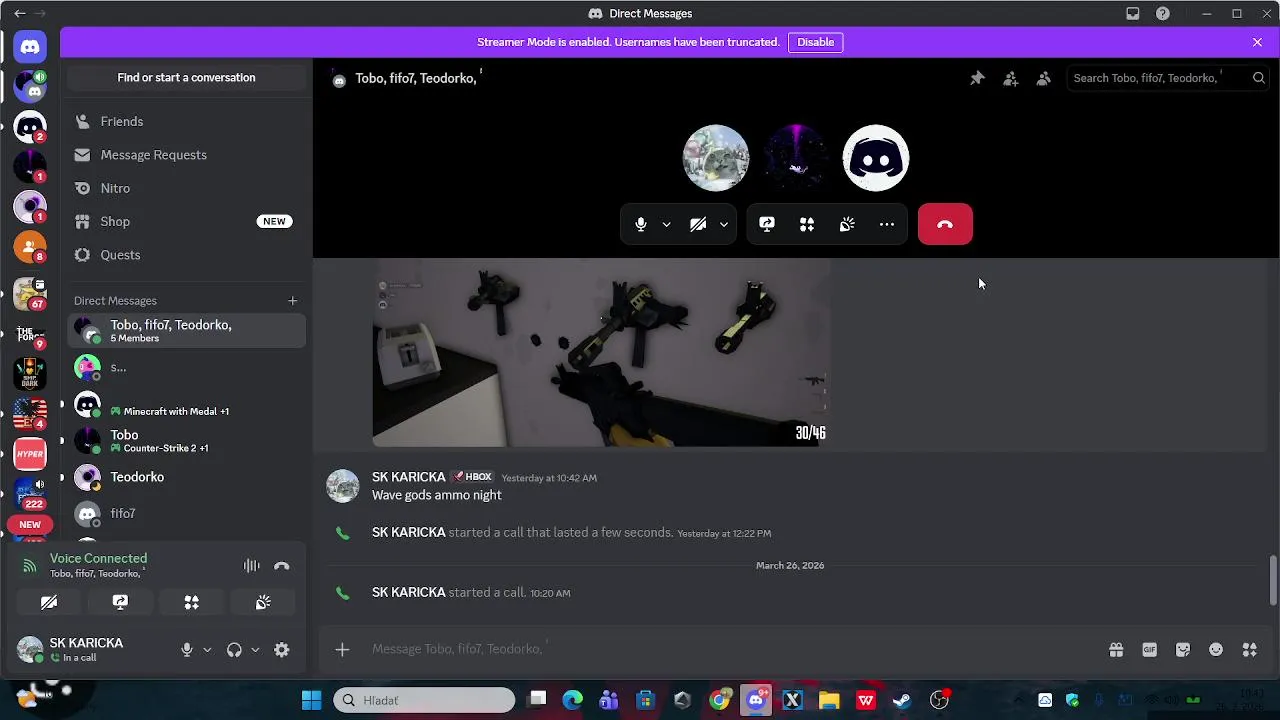Open soundboard from the voice panel
Viewport: 1280px width, 720px height.
263,602
